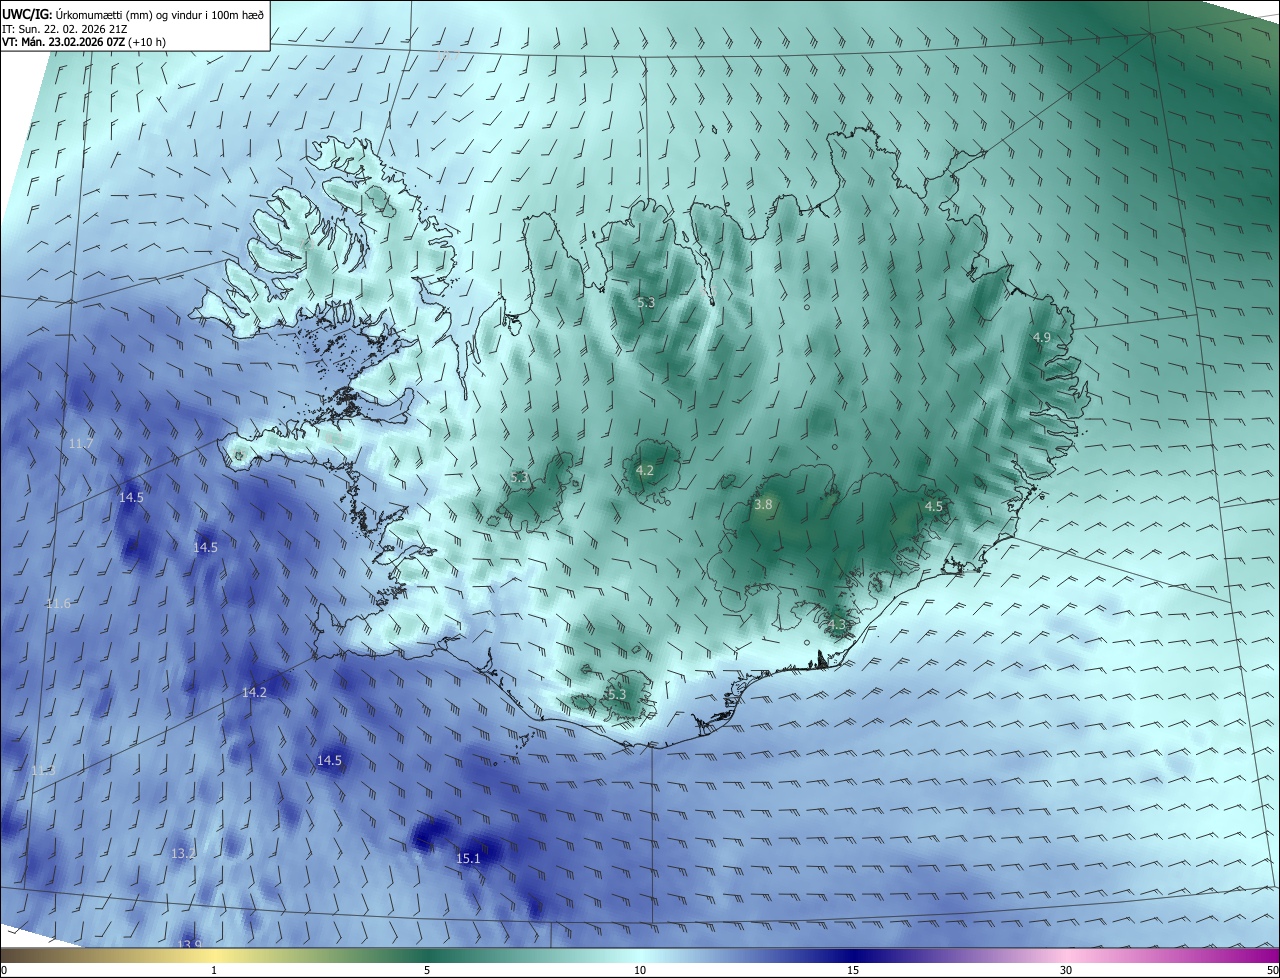The image size is (1280, 978).
Task: Click the 4.5 value label on eastern Vatnajökull
Action: [x=933, y=507]
